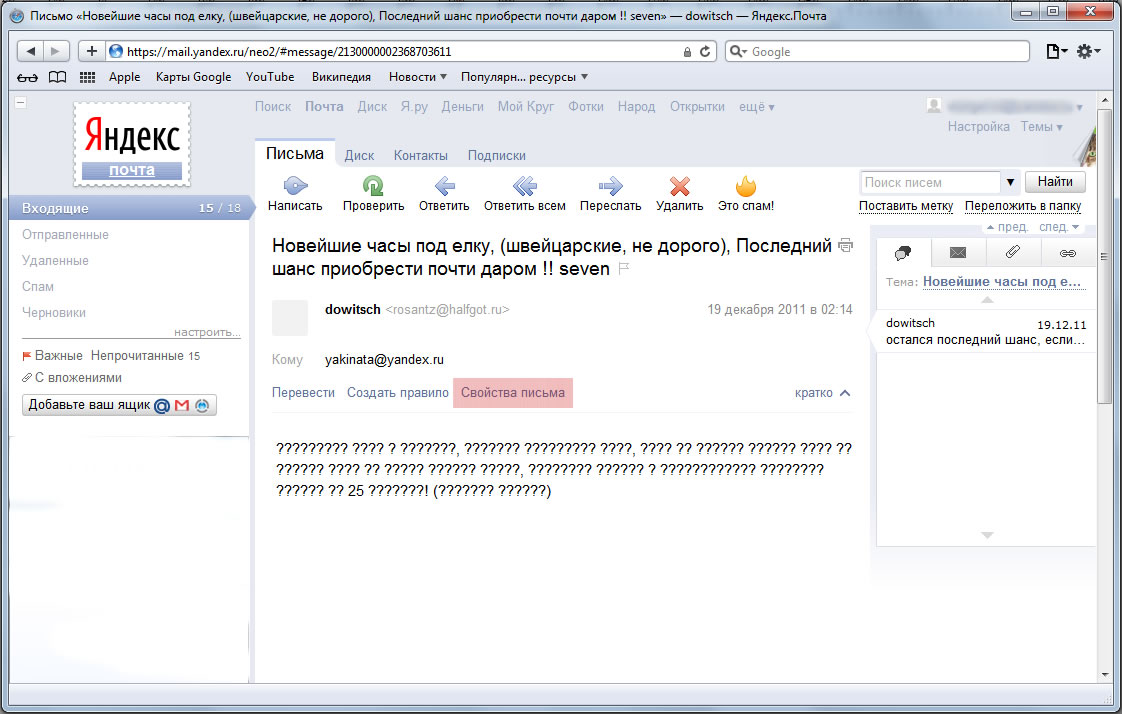Switch to the Контакты tab
The width and height of the screenshot is (1122, 714).
420,155
